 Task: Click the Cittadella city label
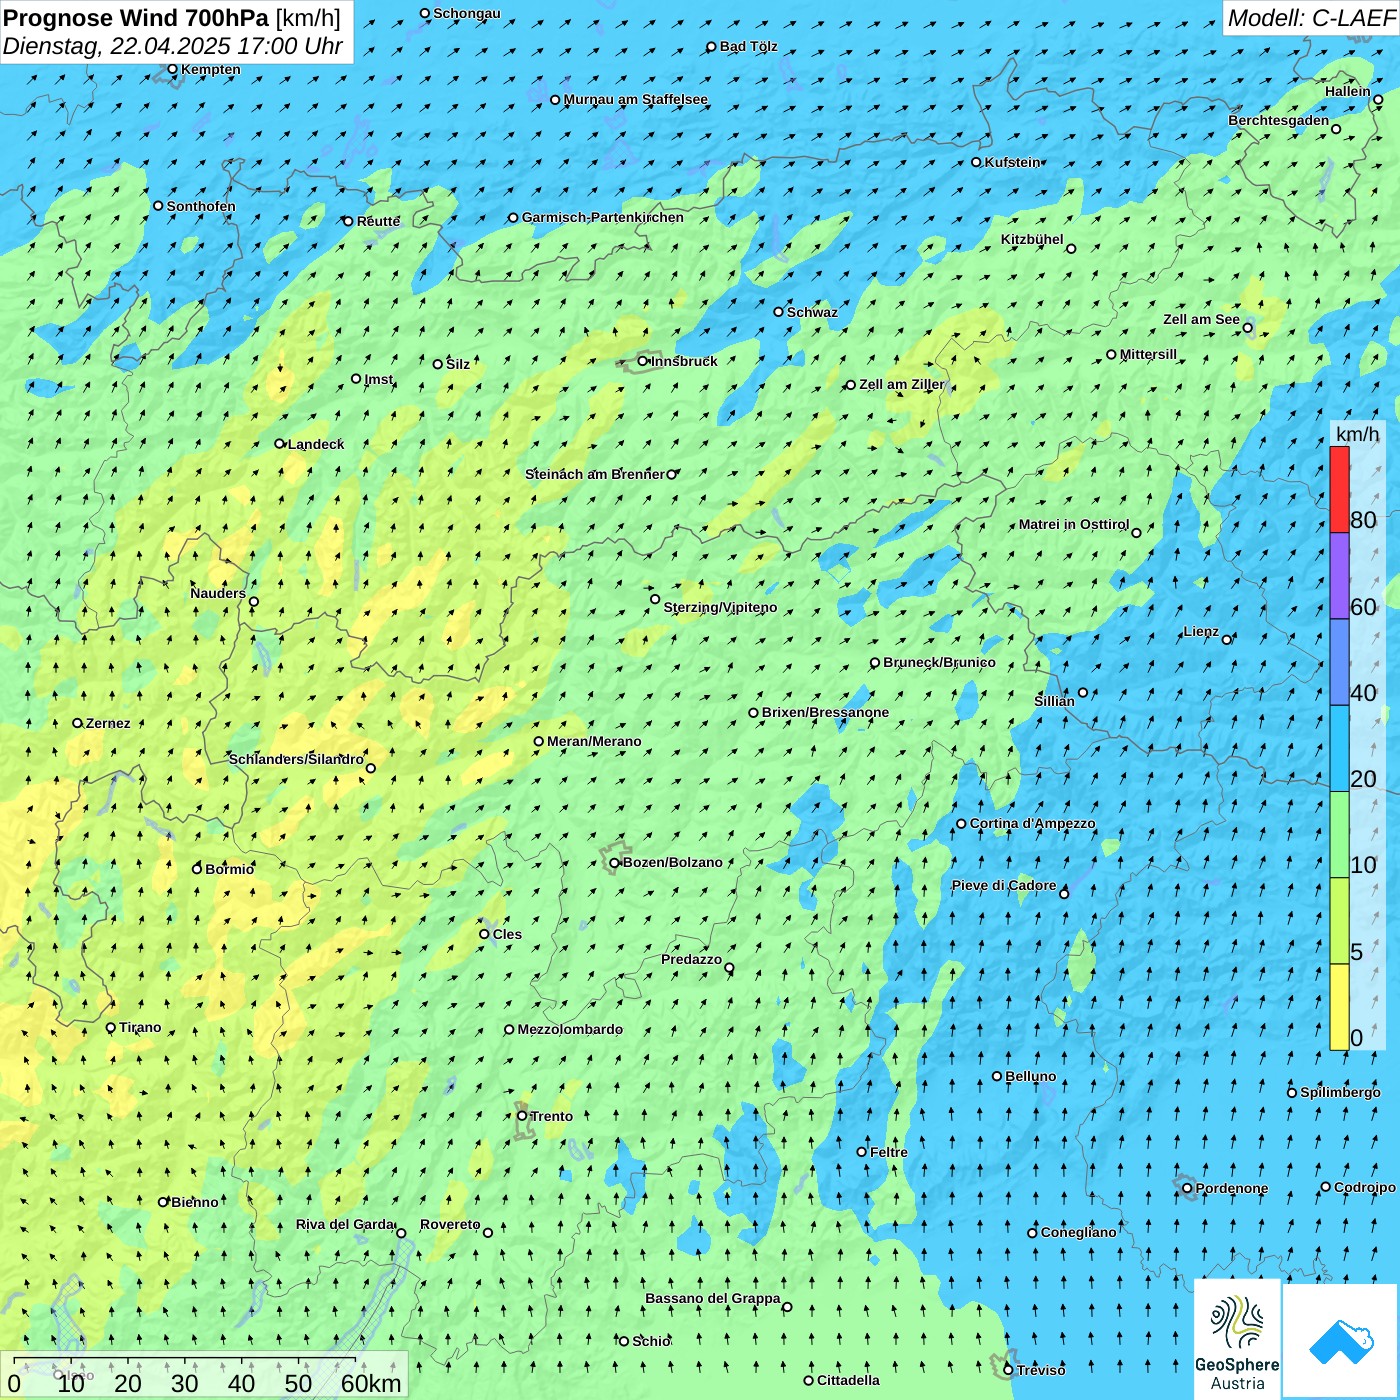(848, 1381)
